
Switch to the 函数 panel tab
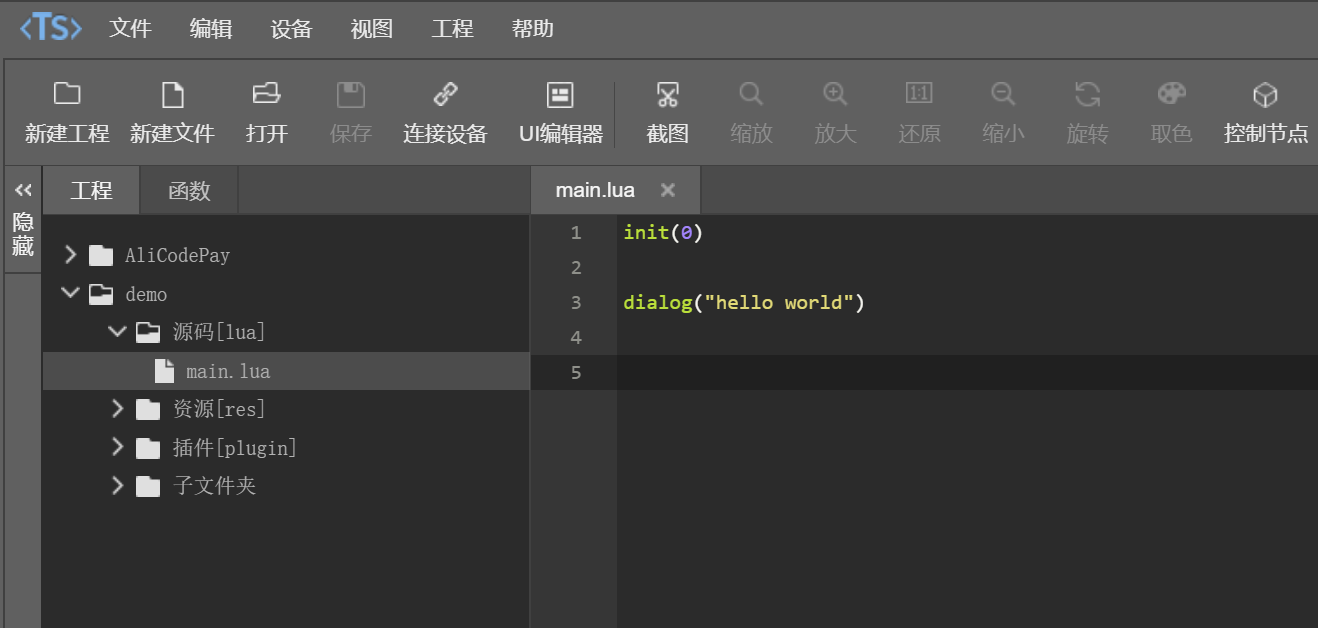click(189, 190)
